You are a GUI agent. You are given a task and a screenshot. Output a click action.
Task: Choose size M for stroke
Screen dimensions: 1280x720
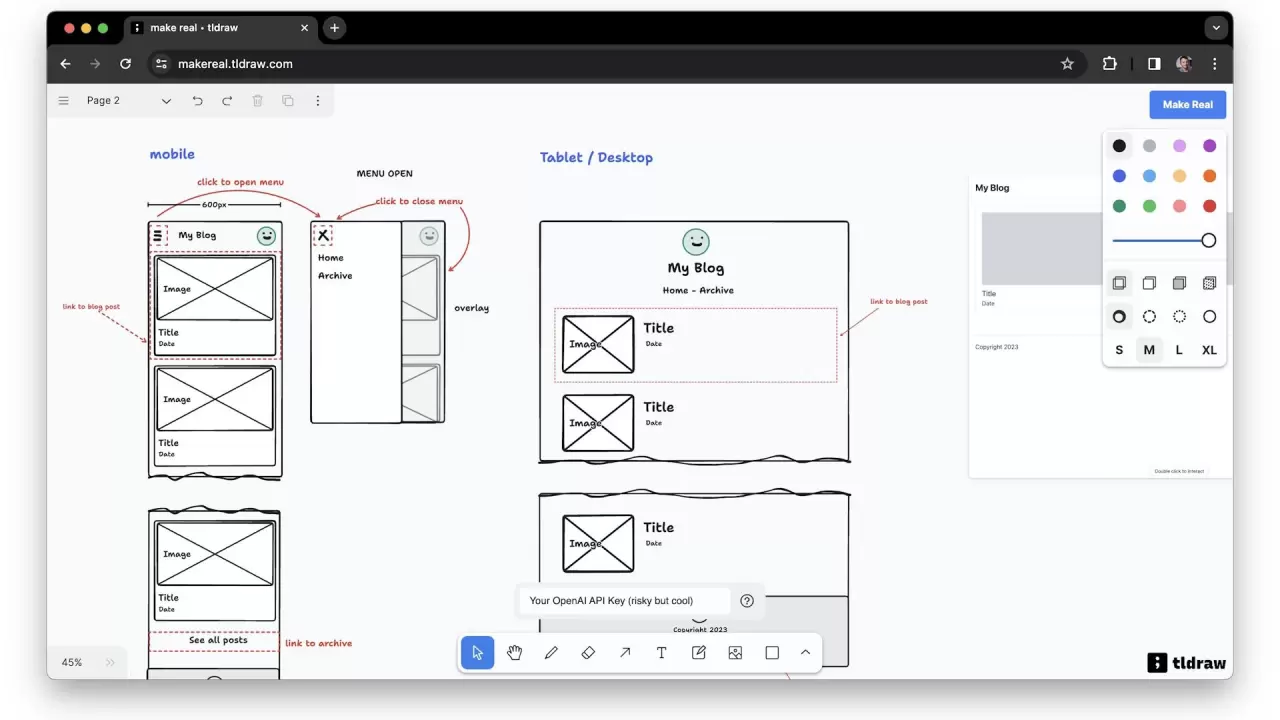tap(1149, 350)
